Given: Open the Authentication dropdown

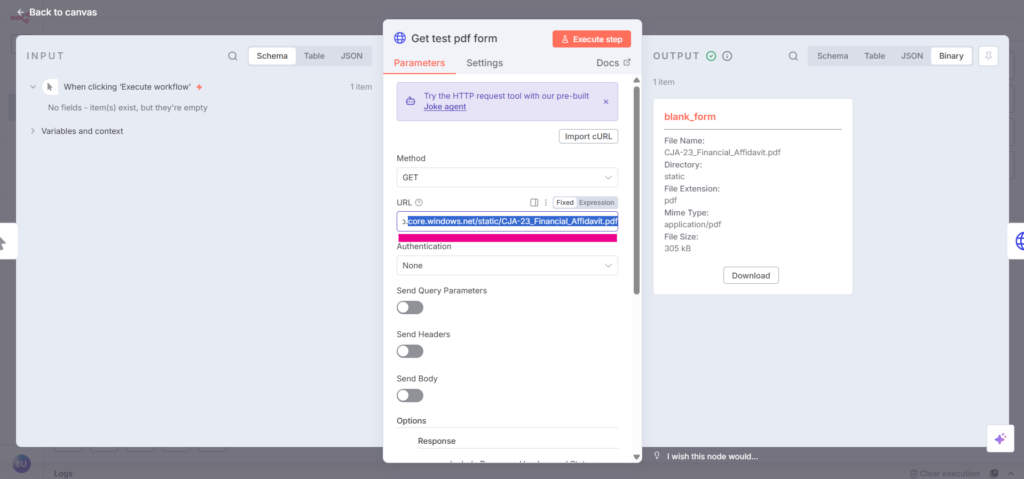Looking at the screenshot, I should pyautogui.click(x=507, y=265).
